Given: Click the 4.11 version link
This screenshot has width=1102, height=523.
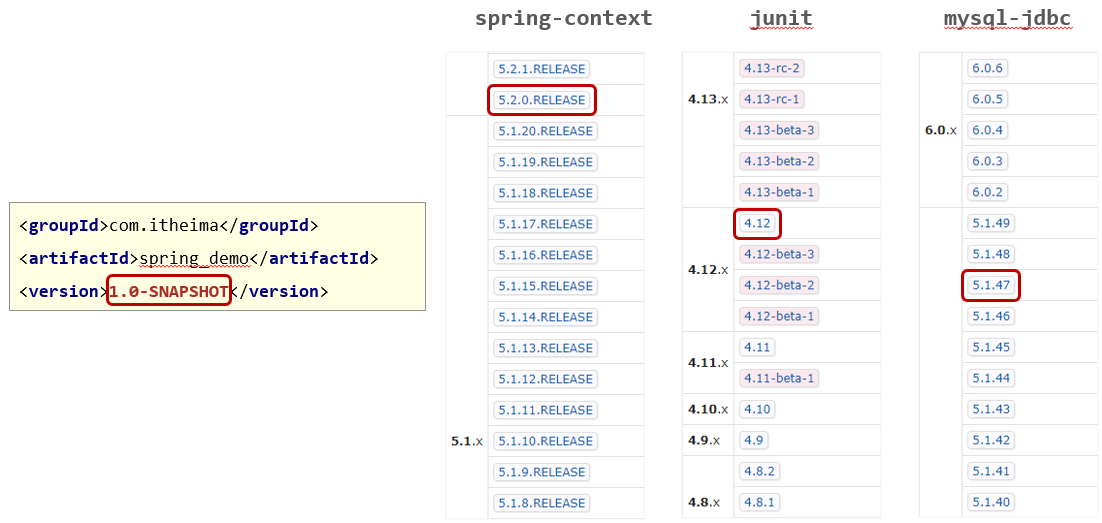Looking at the screenshot, I should [757, 347].
